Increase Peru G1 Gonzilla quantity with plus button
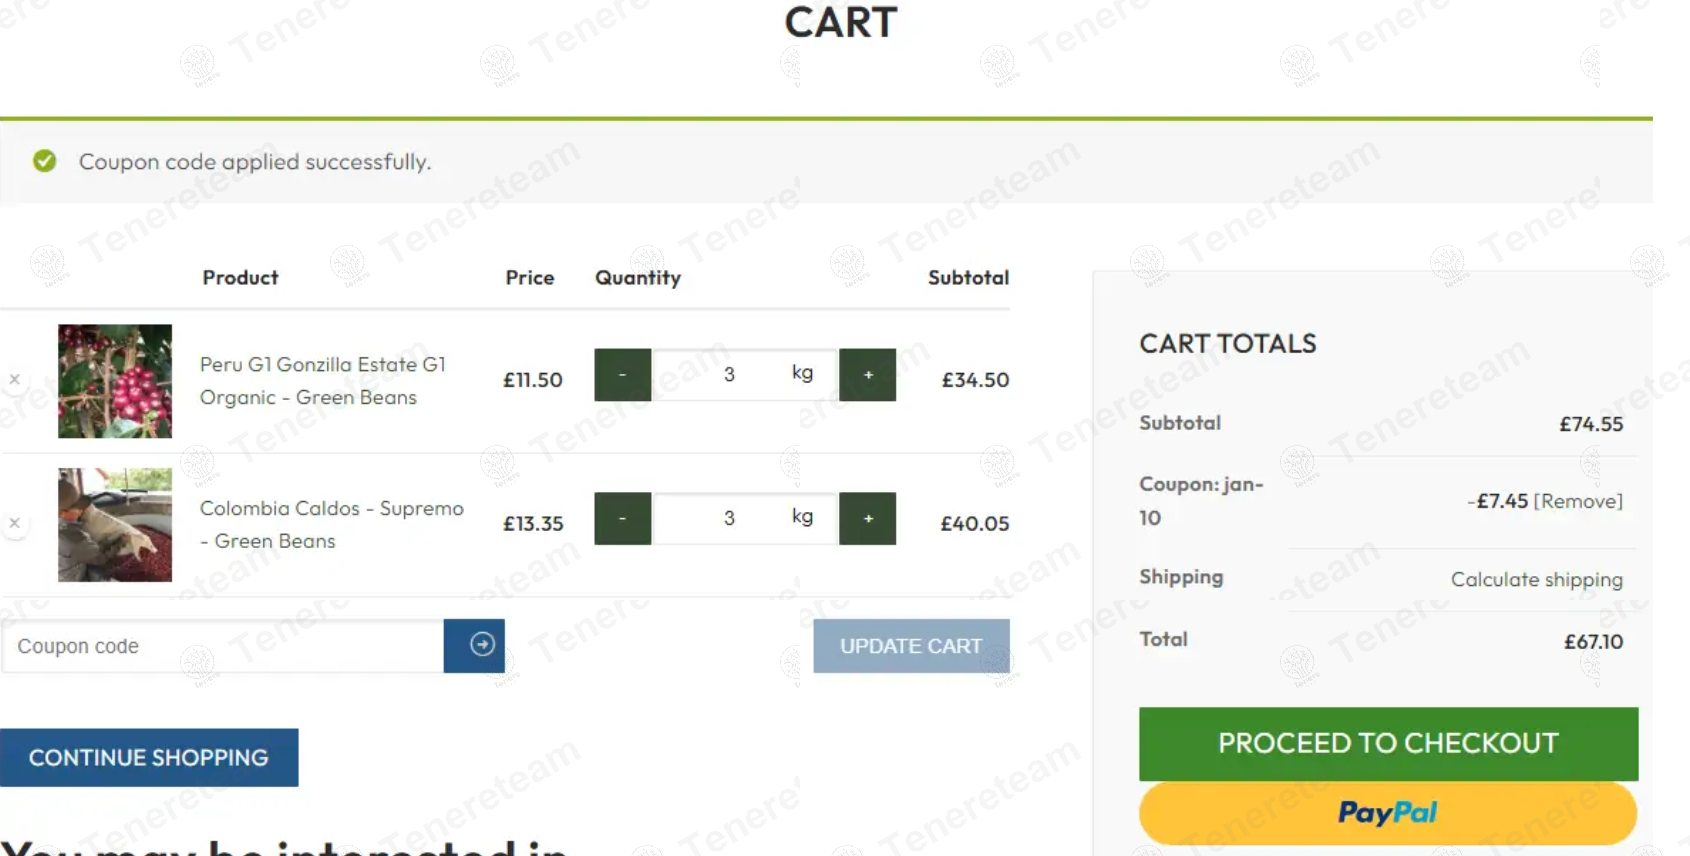This screenshot has height=856, width=1690. point(867,375)
